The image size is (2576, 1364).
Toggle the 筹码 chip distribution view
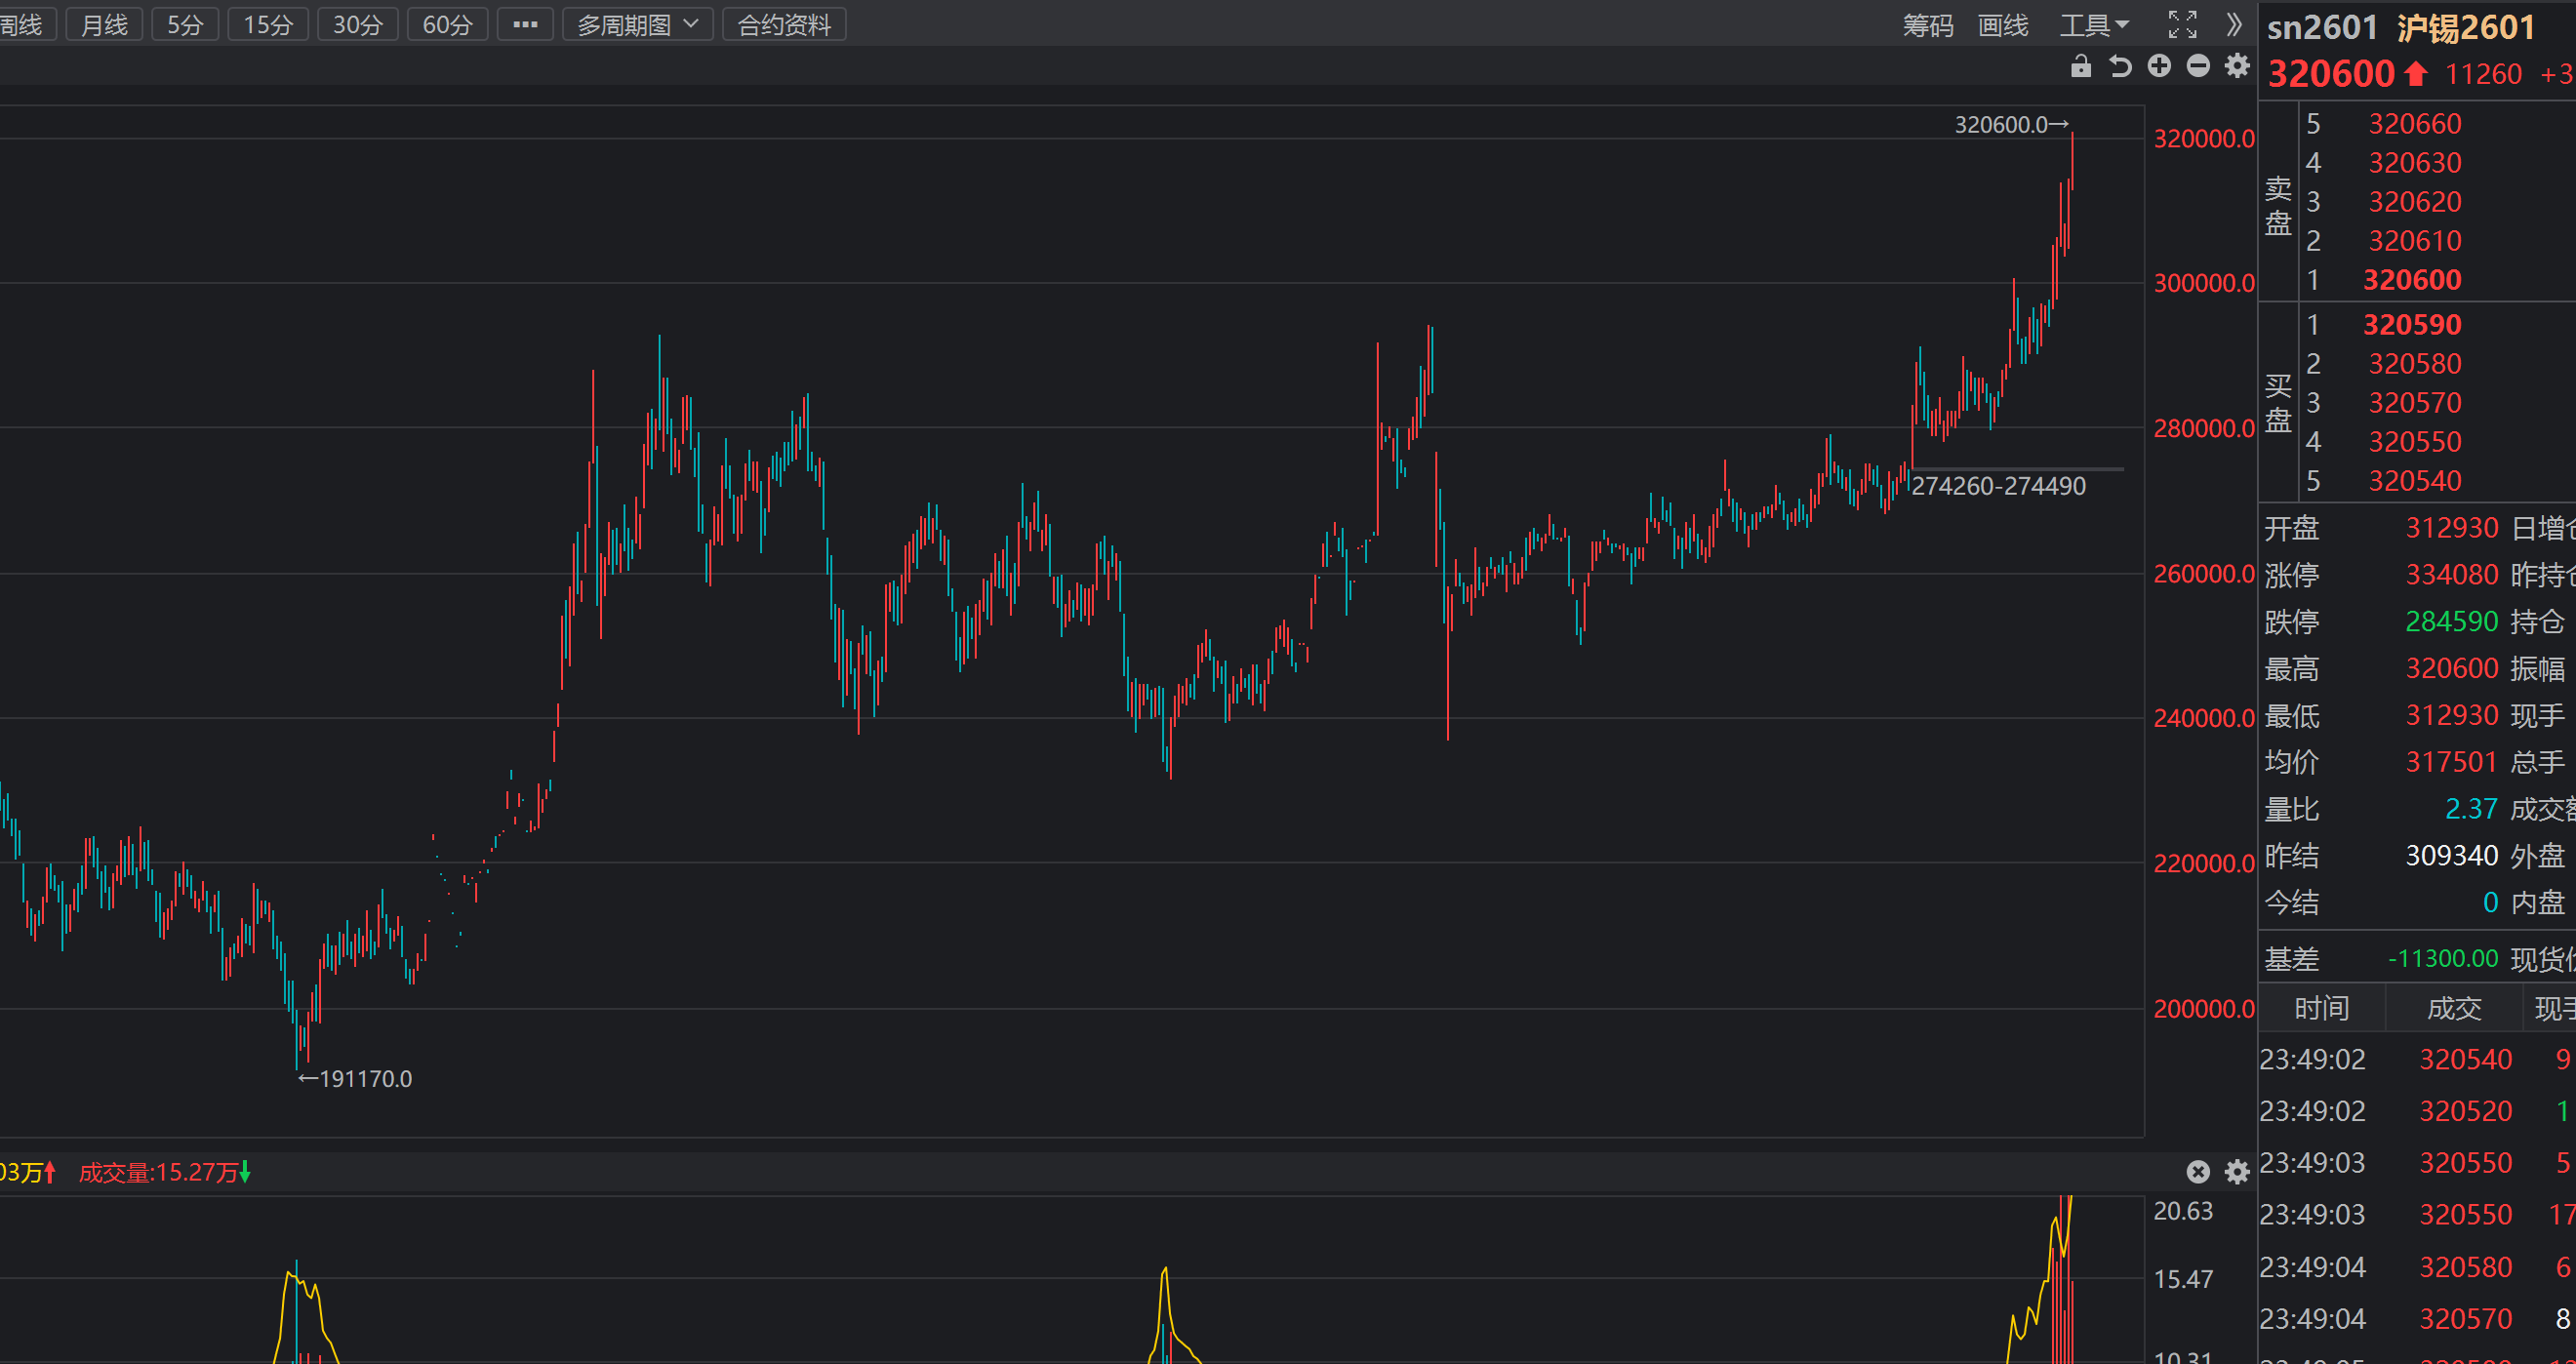[1927, 25]
